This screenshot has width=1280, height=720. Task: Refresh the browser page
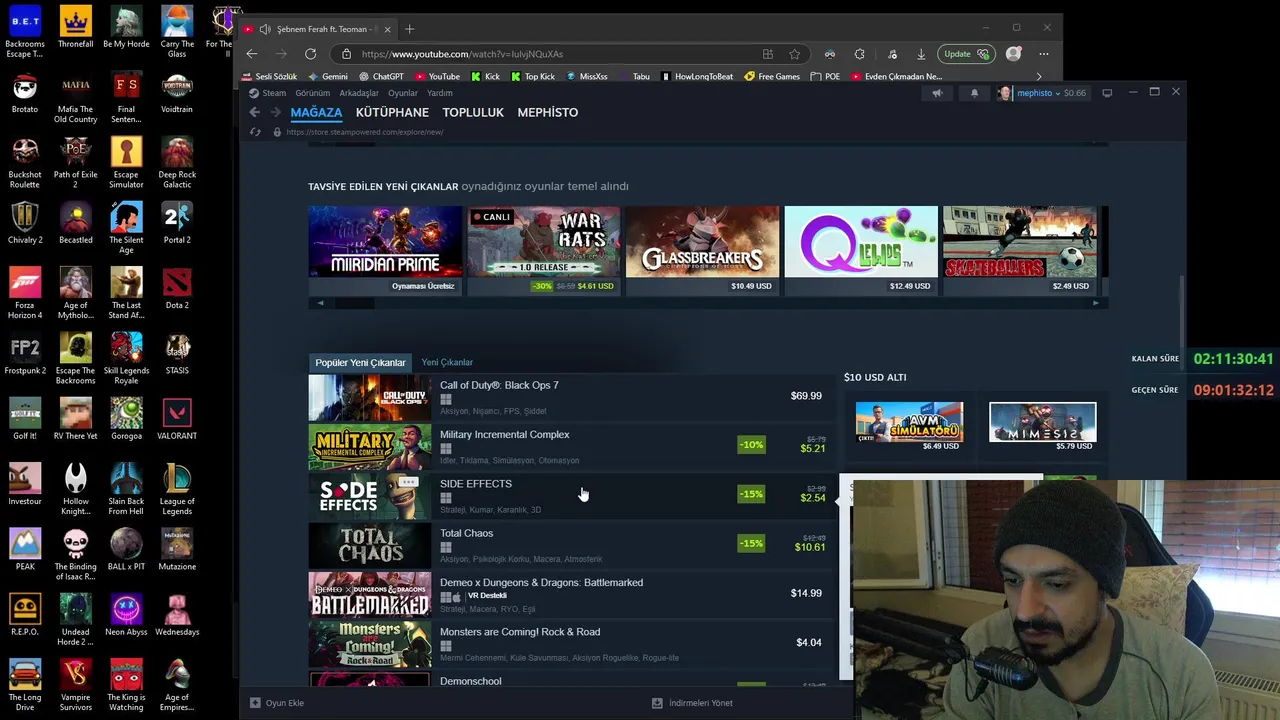point(311,54)
